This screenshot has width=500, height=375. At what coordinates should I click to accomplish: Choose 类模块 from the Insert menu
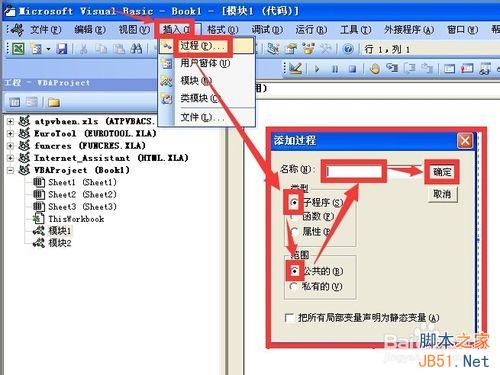click(207, 98)
